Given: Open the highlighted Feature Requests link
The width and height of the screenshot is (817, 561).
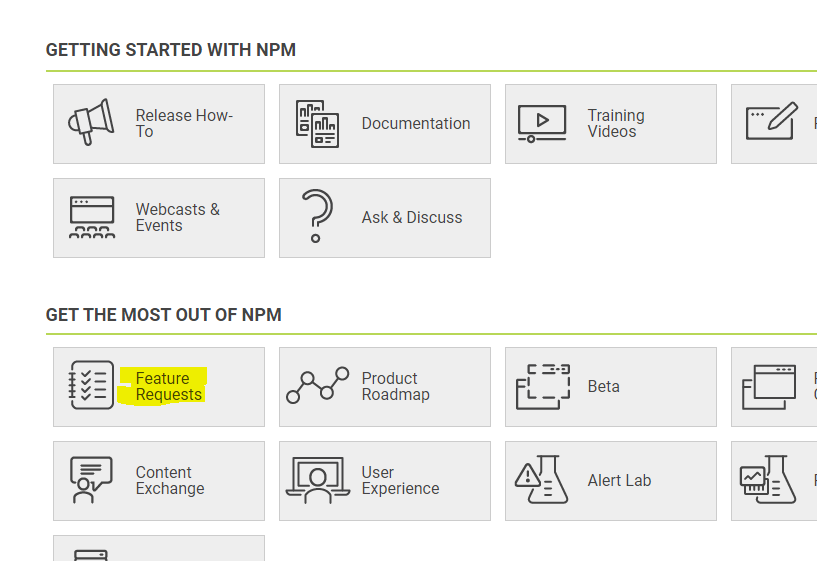Looking at the screenshot, I should click(168, 387).
